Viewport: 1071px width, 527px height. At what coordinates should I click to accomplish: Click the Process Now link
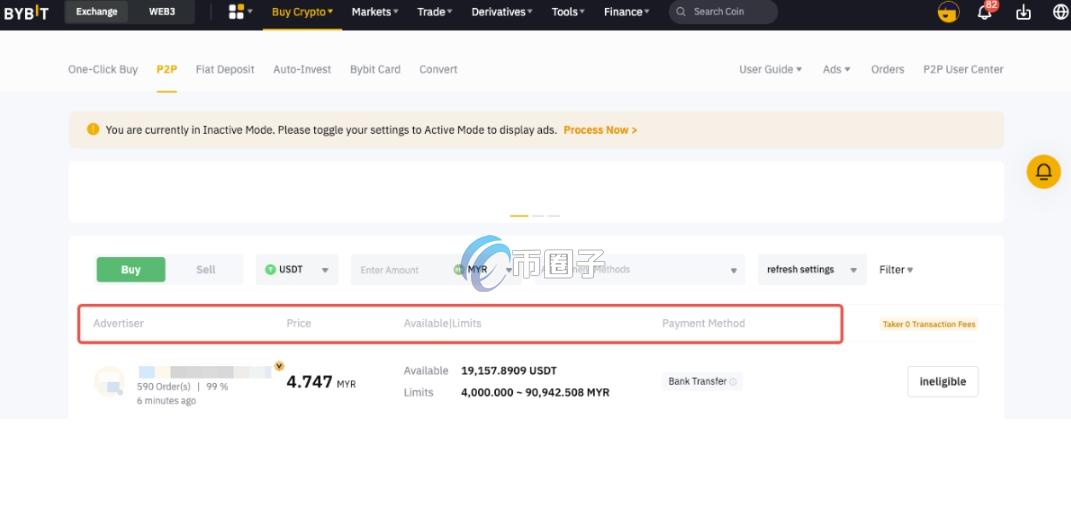pos(600,130)
